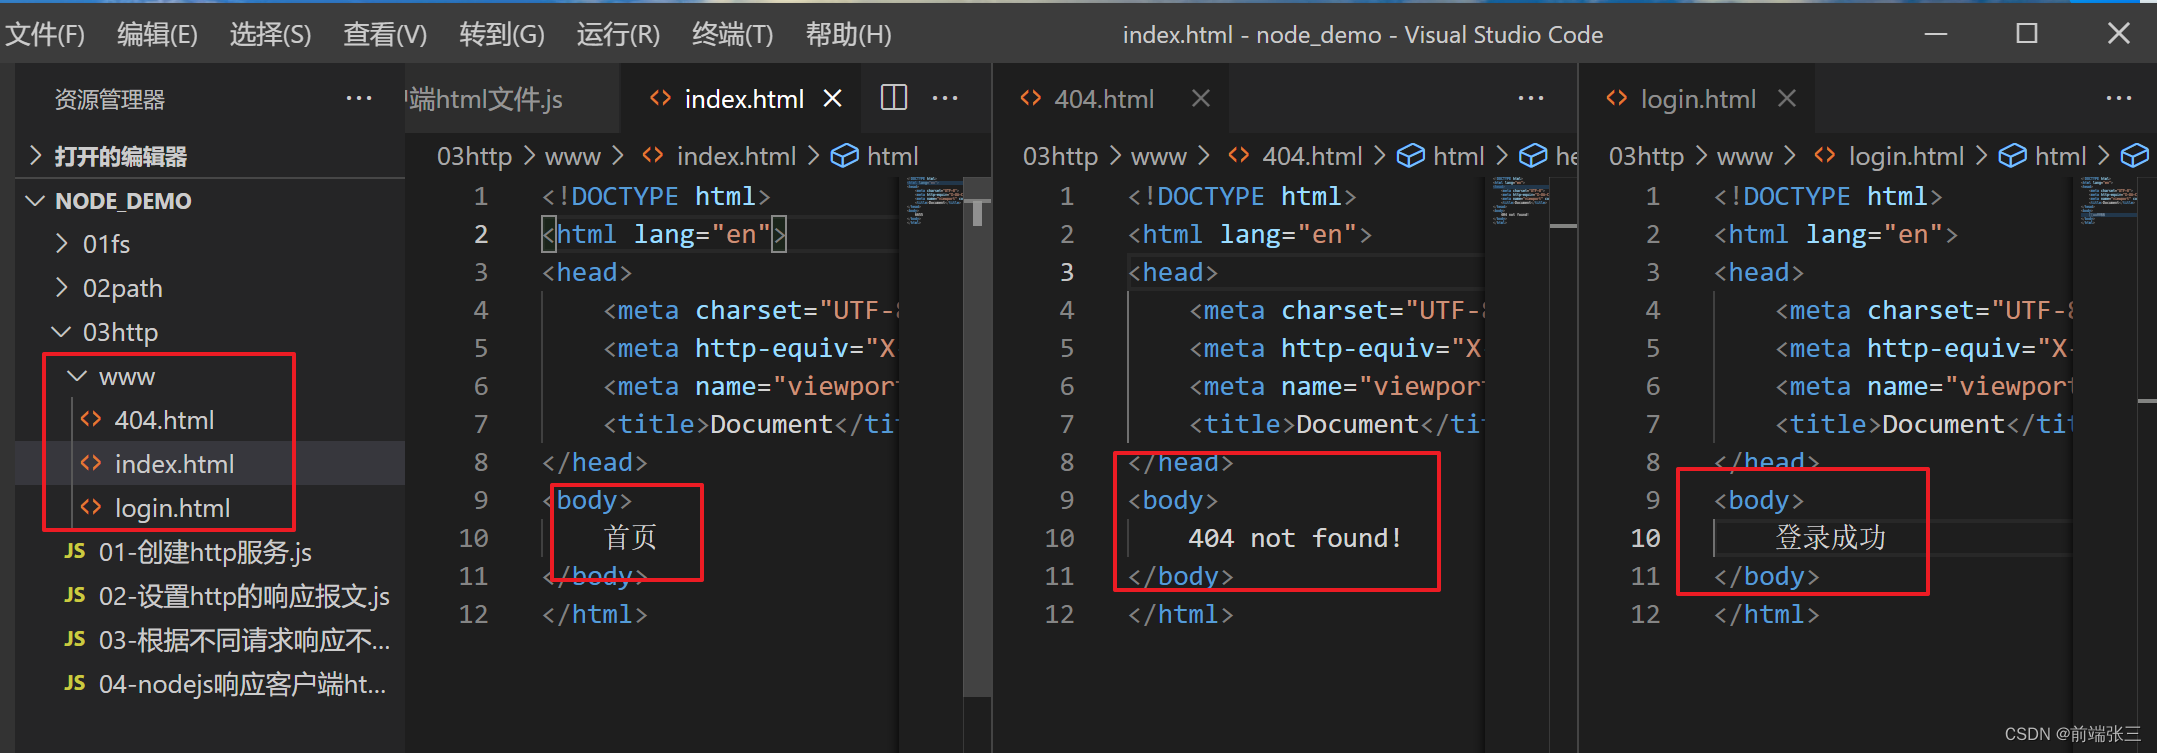Click html lang line in 404.html editor
This screenshot has height=753, width=2157.
click(1249, 234)
